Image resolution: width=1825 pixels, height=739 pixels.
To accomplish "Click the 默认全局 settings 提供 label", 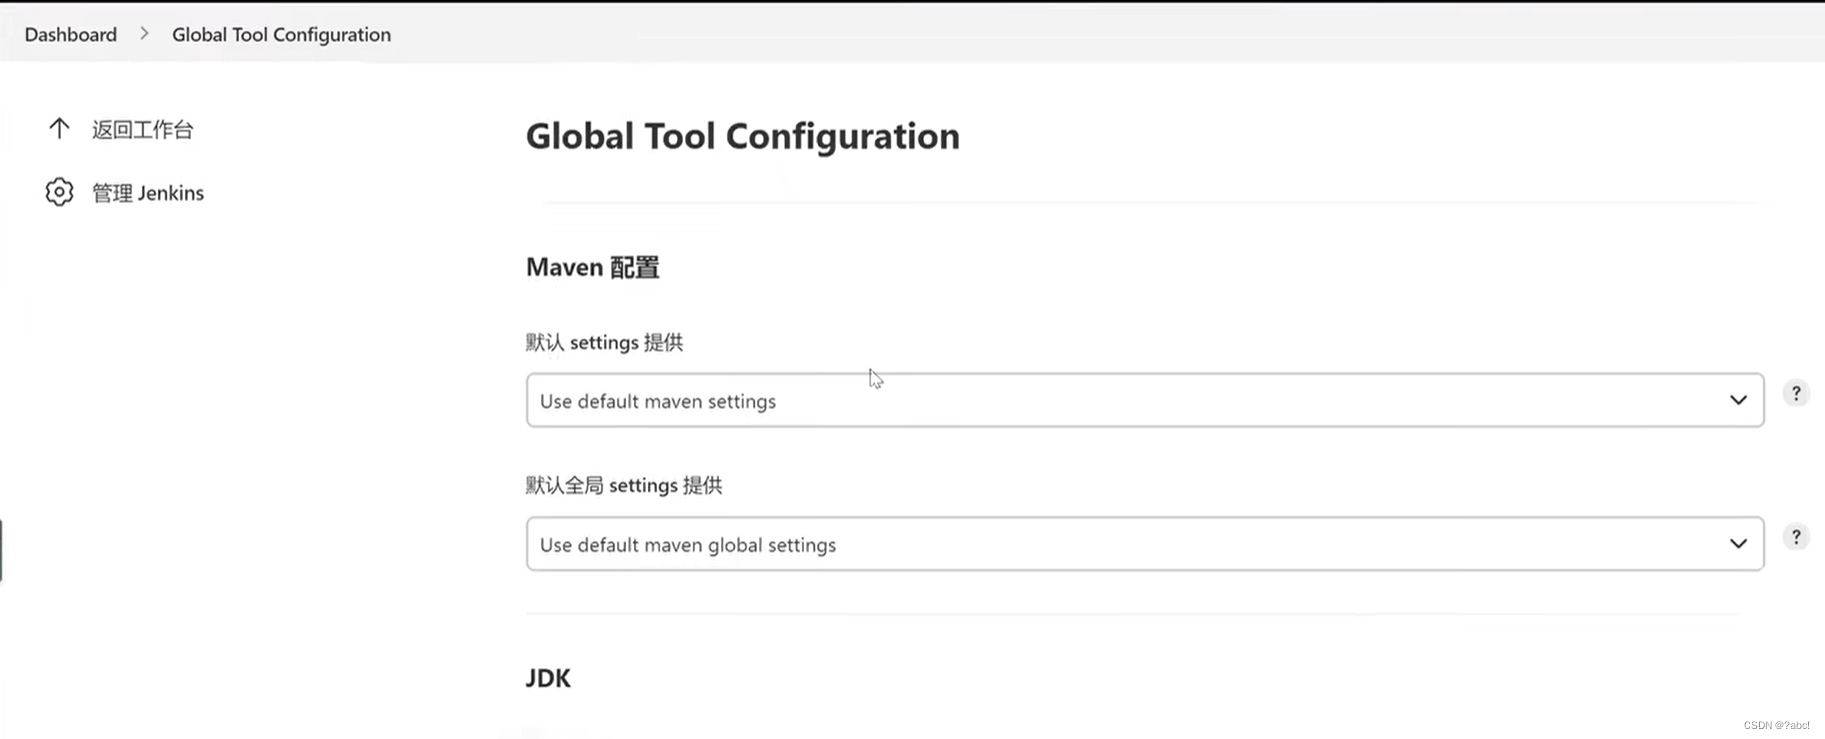I will tap(624, 485).
